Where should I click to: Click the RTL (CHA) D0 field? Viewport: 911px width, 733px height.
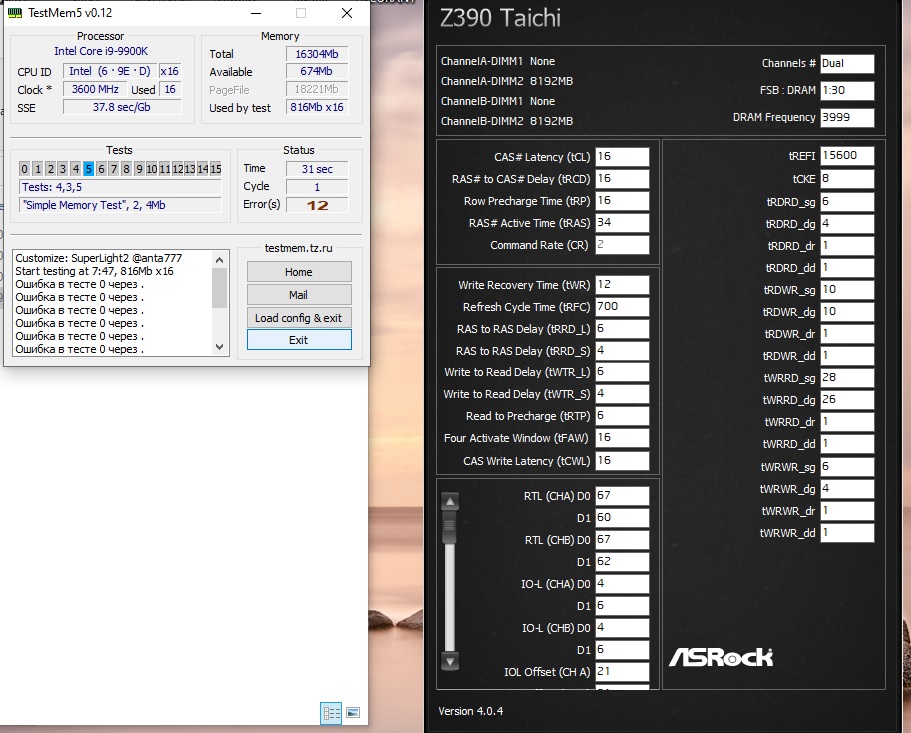(622, 496)
